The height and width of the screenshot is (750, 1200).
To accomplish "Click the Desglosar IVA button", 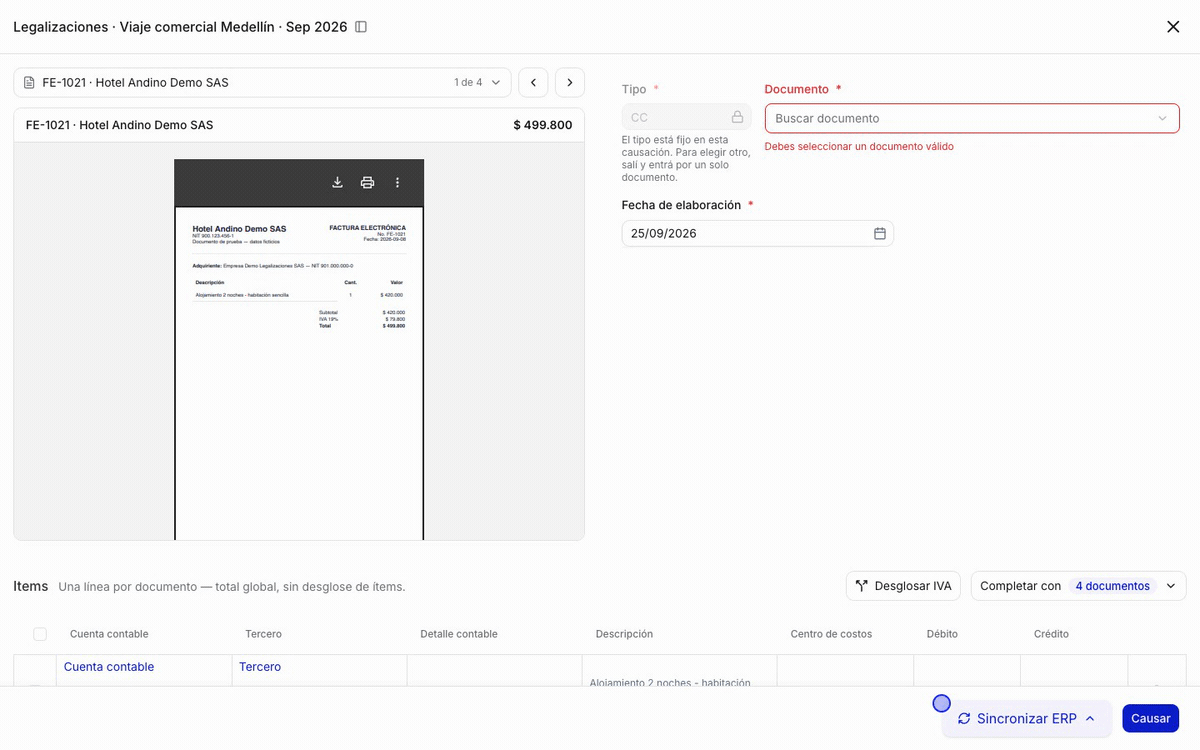I will [x=903, y=586].
